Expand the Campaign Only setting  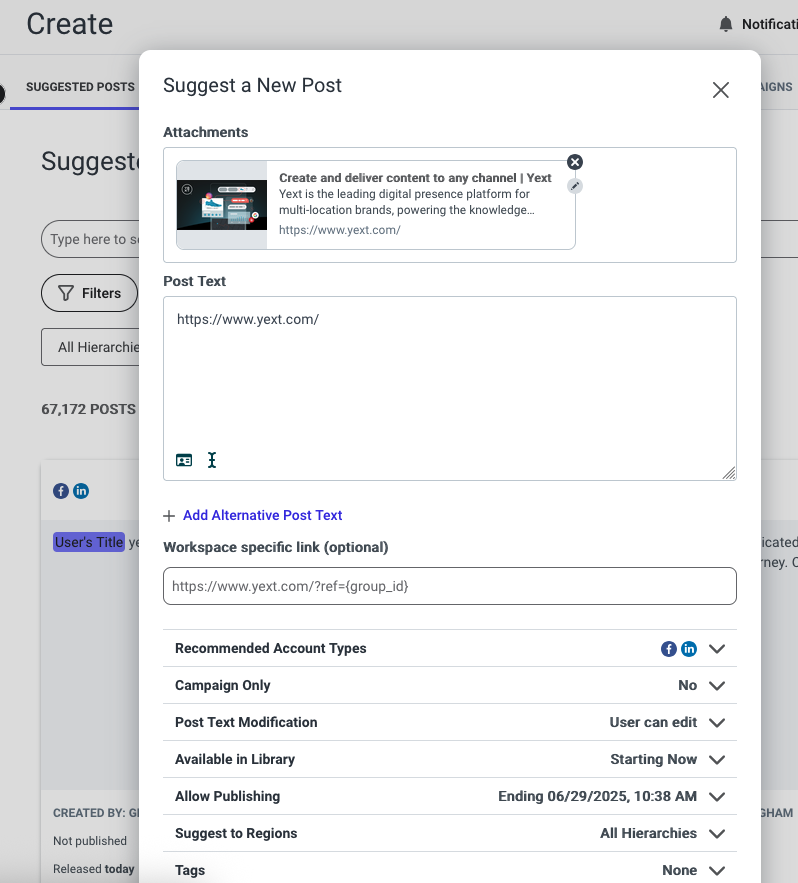[x=449, y=685]
